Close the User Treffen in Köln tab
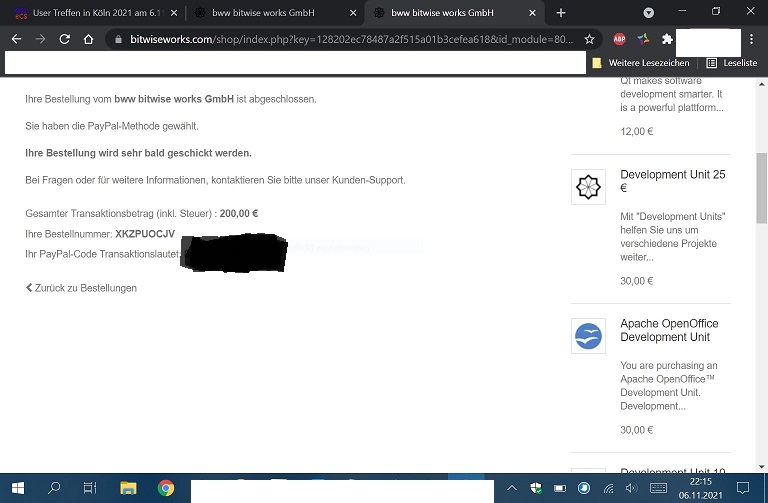Image resolution: width=768 pixels, height=503 pixels. pyautogui.click(x=174, y=13)
